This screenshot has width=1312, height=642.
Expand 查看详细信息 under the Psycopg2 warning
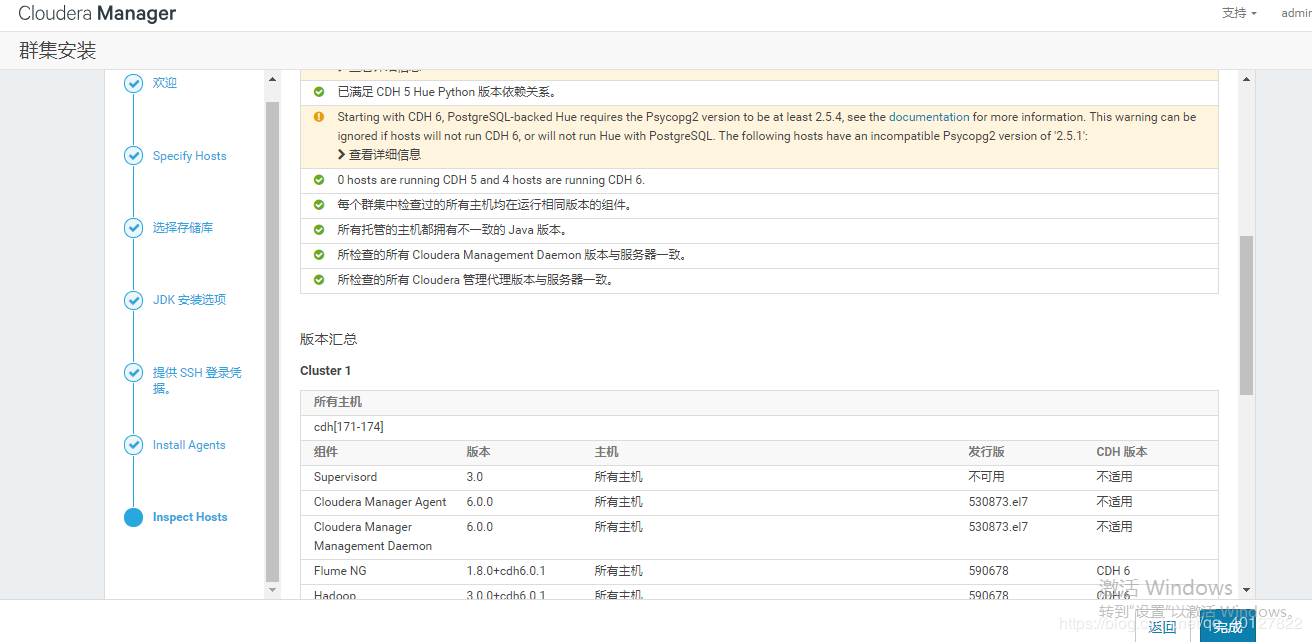coord(379,154)
